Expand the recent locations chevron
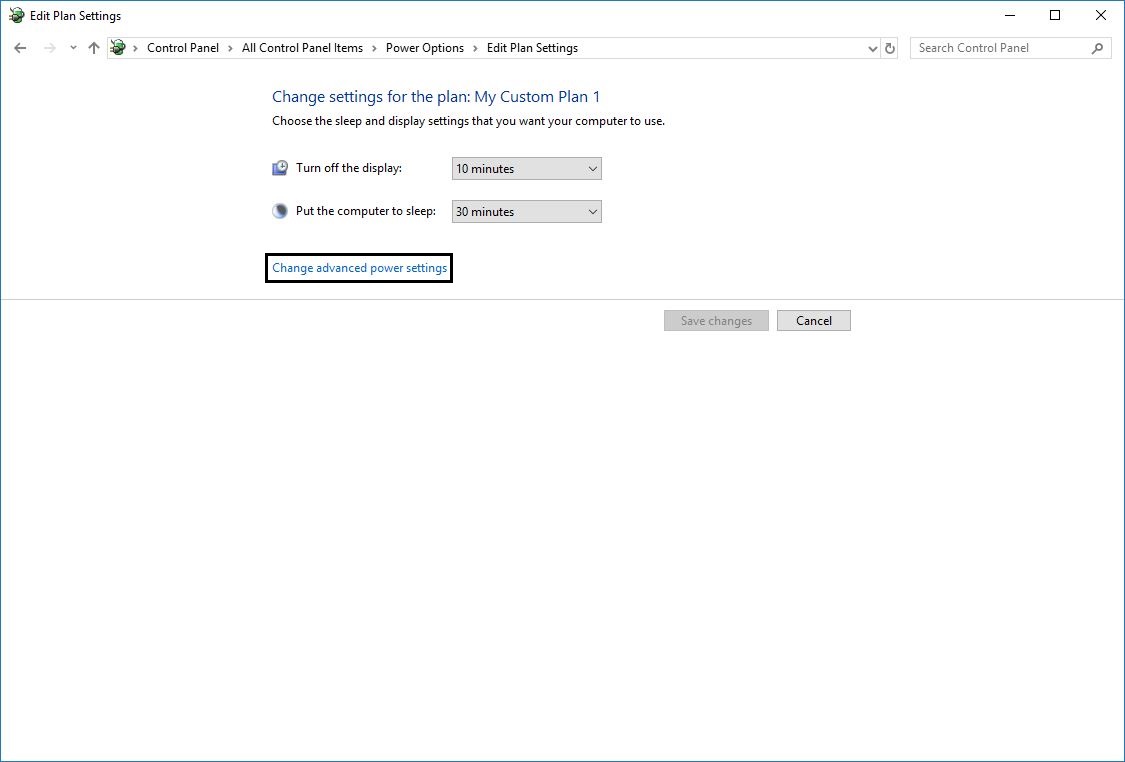Image resolution: width=1125 pixels, height=762 pixels. coord(71,47)
